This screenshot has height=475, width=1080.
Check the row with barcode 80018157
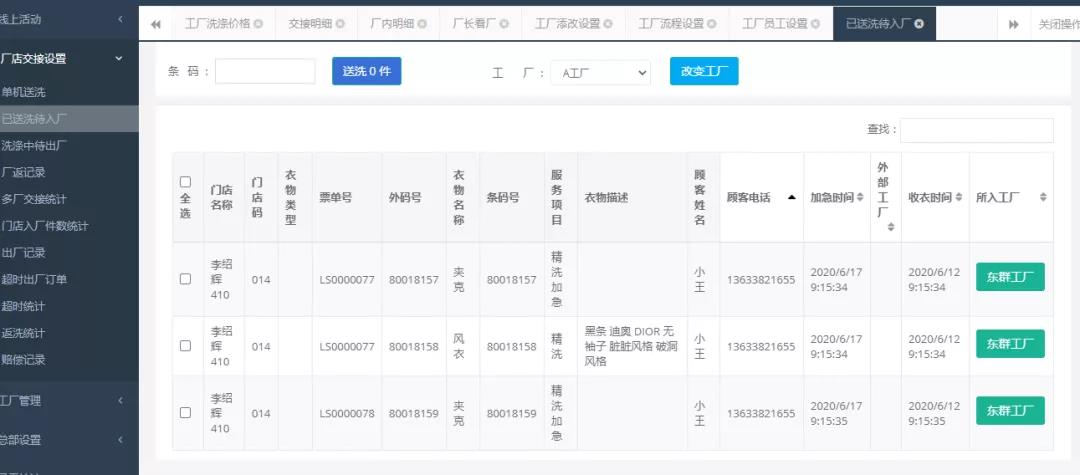185,279
